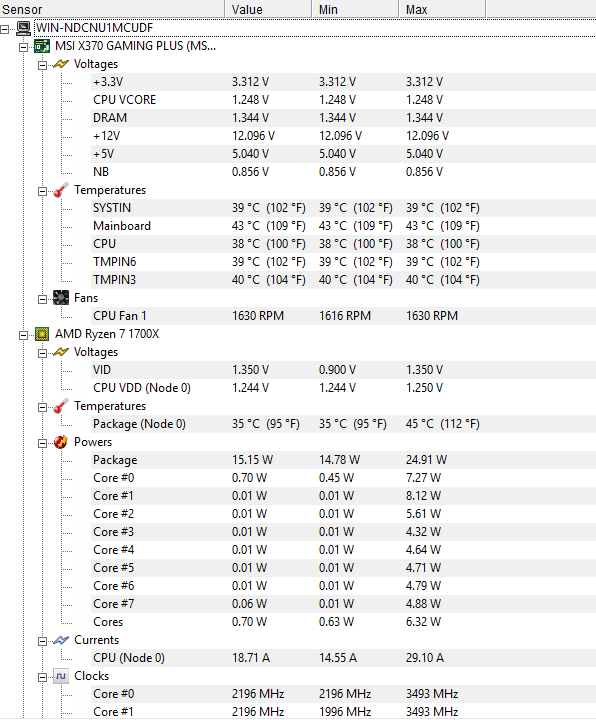Collapse the Powers section
Image resolution: width=596 pixels, height=720 pixels.
[x=42, y=443]
